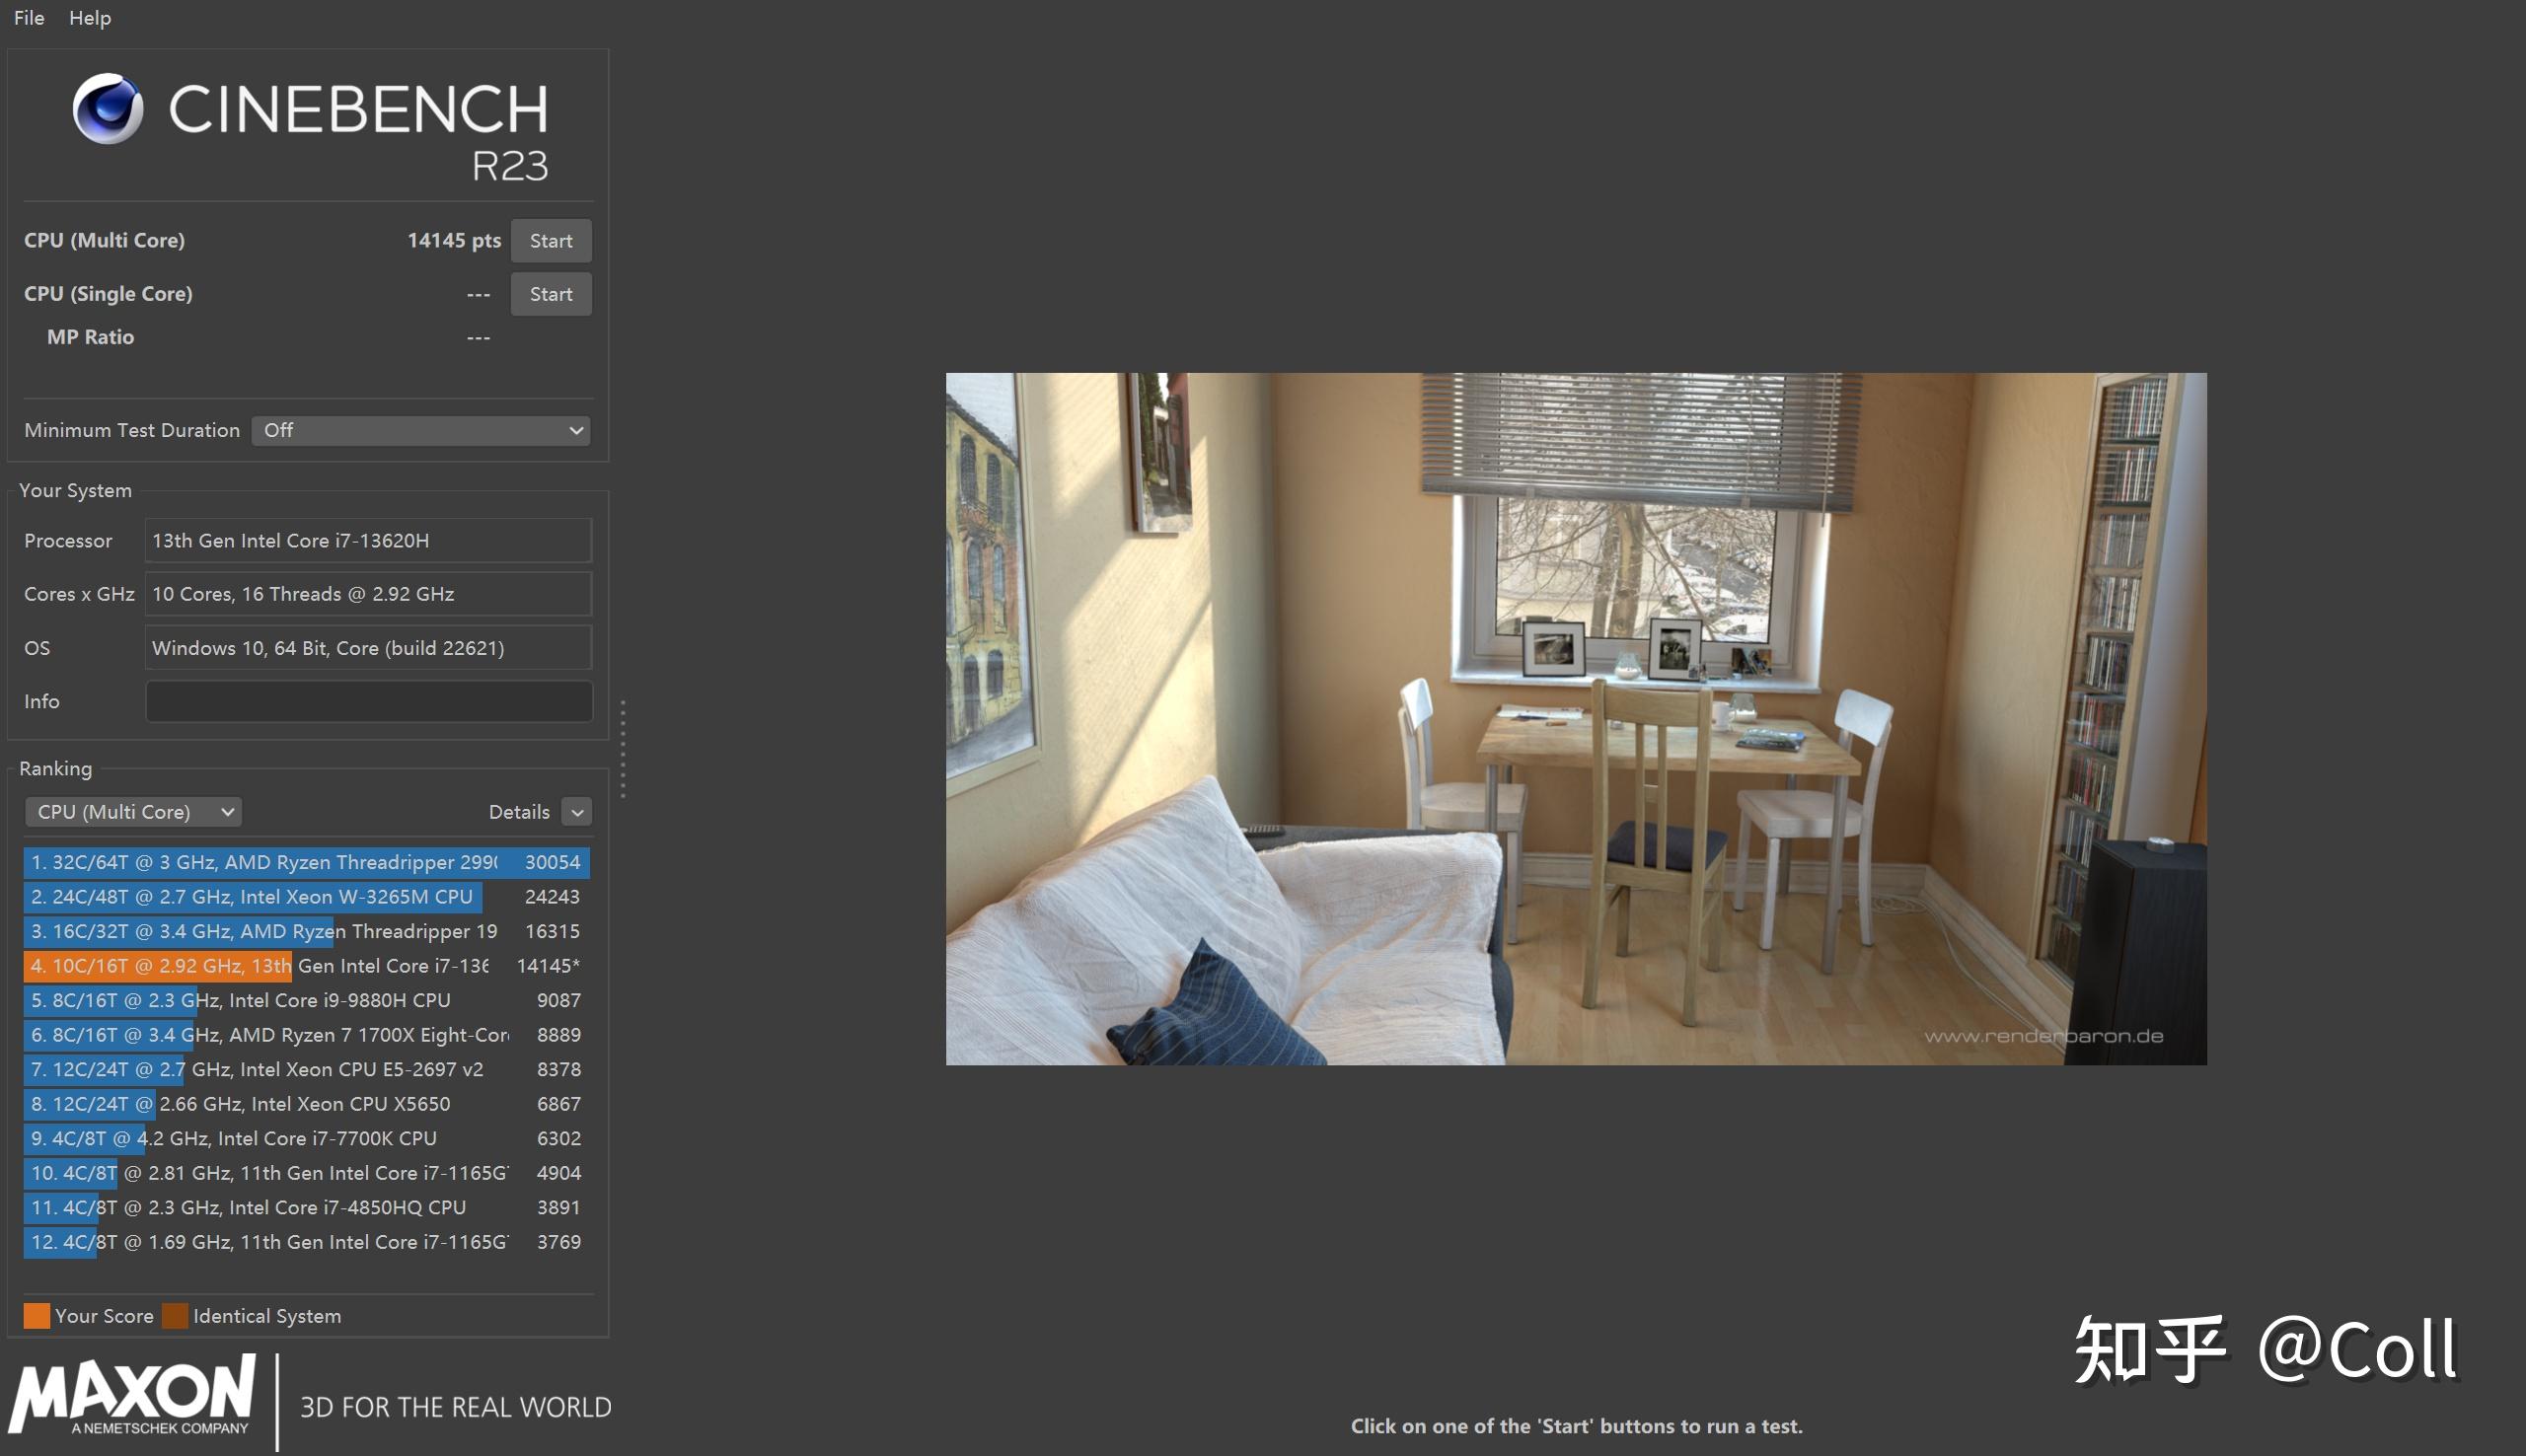Select the Xeon W-3265M ranking row
The width and height of the screenshot is (2526, 1456).
306,897
